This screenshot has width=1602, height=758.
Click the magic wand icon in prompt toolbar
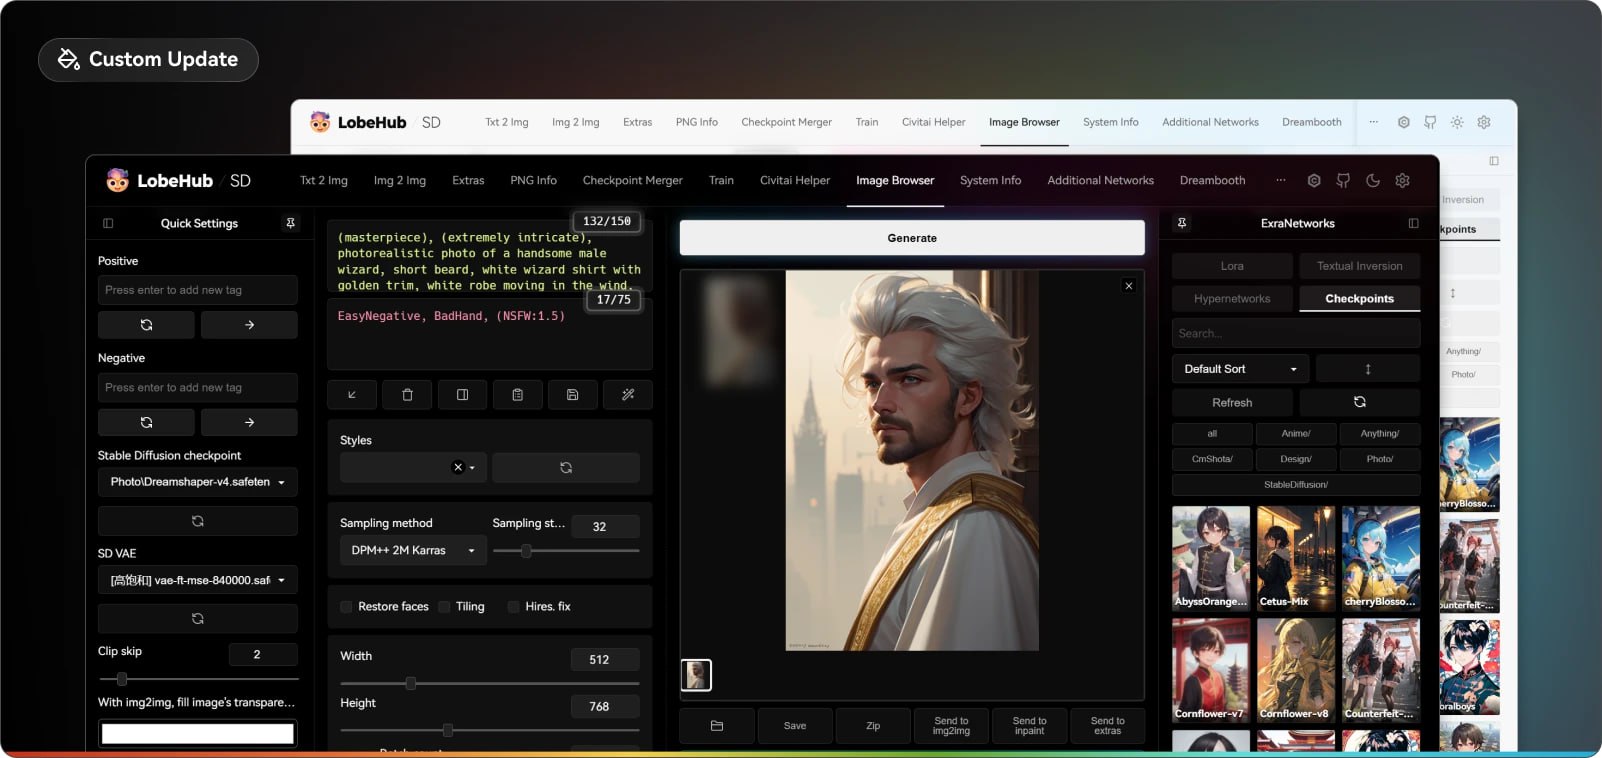(628, 395)
